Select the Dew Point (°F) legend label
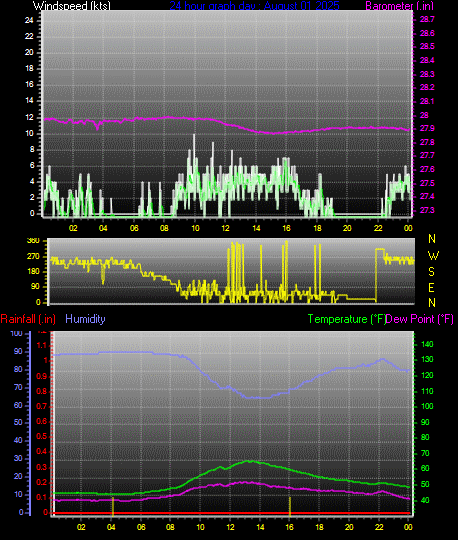This screenshot has height=540, width=458. pyautogui.click(x=420, y=319)
